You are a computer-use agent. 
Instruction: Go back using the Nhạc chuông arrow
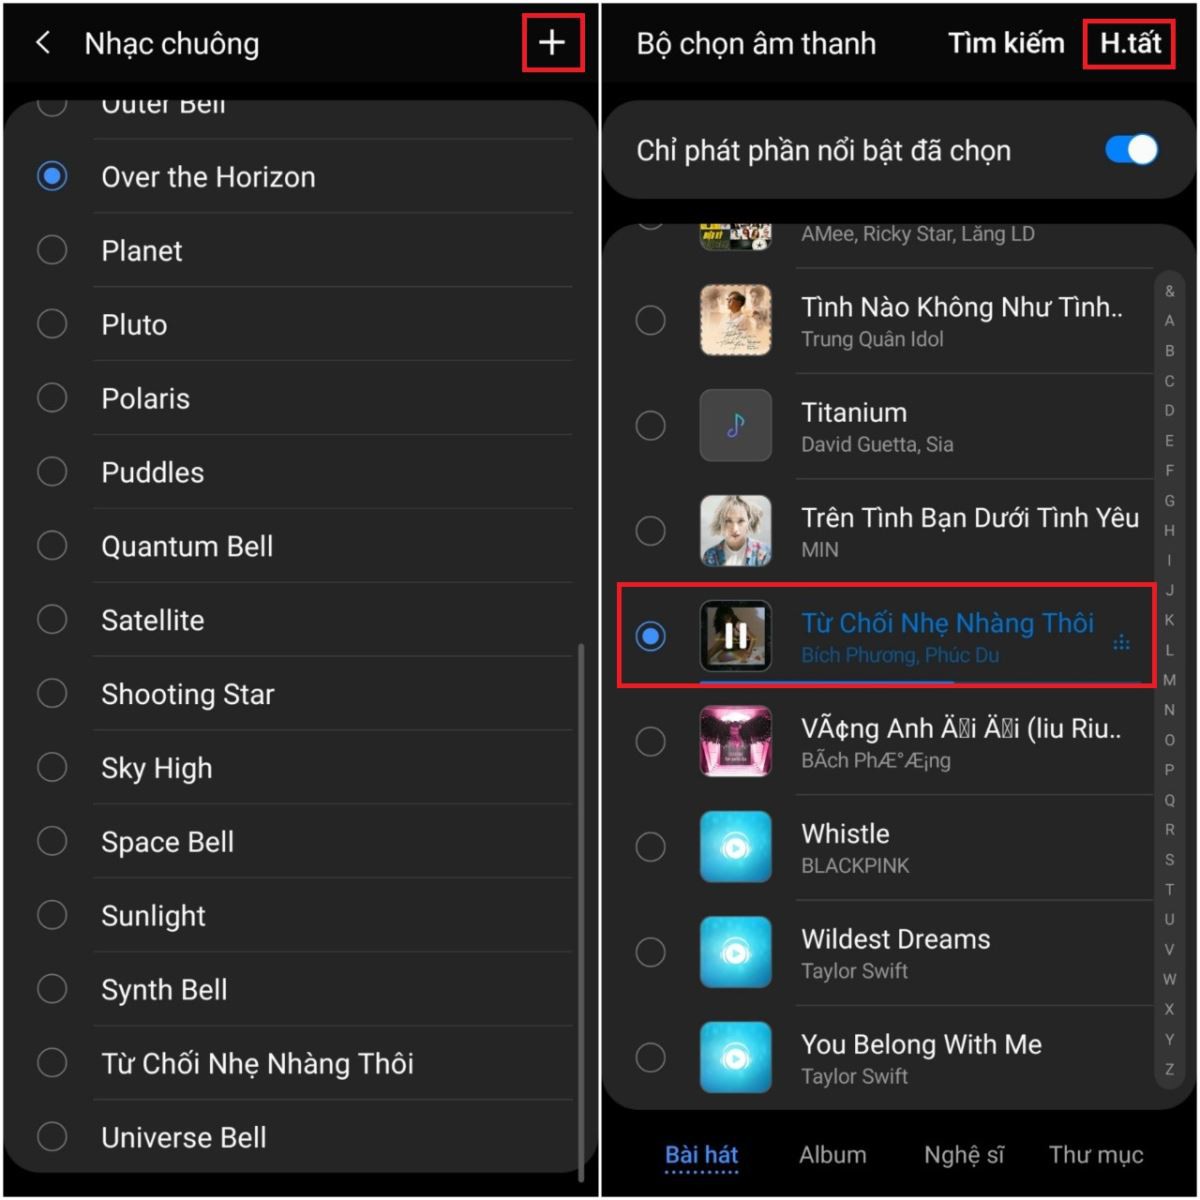[42, 42]
